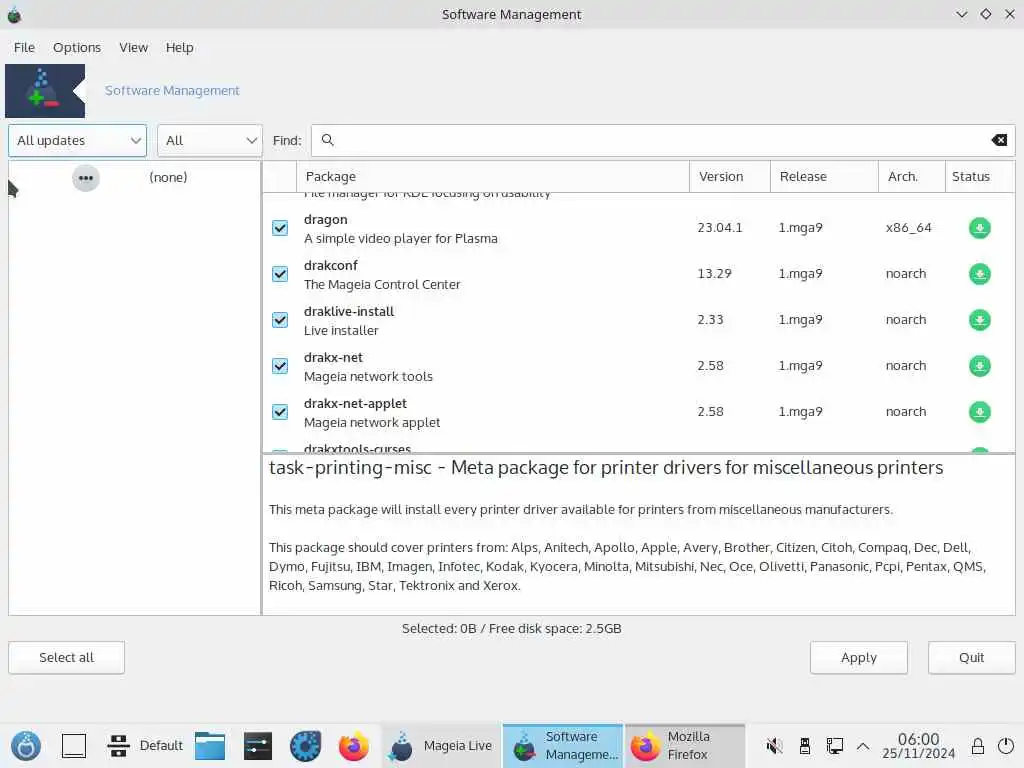Click the Selected: 0B / Free disk space status text
Screen dimensions: 1024x768
tap(511, 628)
